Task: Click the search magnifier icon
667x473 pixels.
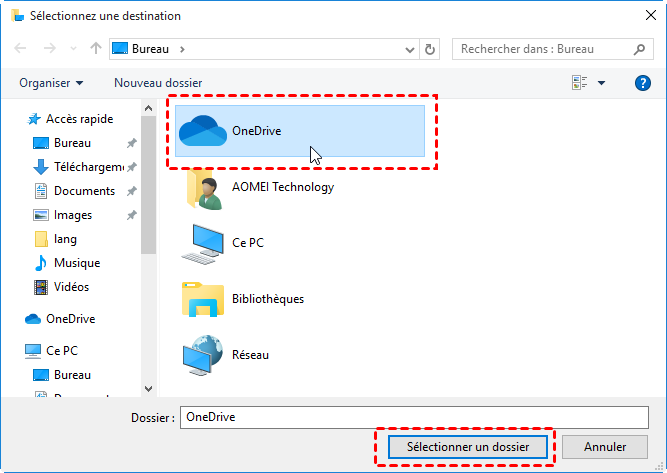Action: [639, 49]
